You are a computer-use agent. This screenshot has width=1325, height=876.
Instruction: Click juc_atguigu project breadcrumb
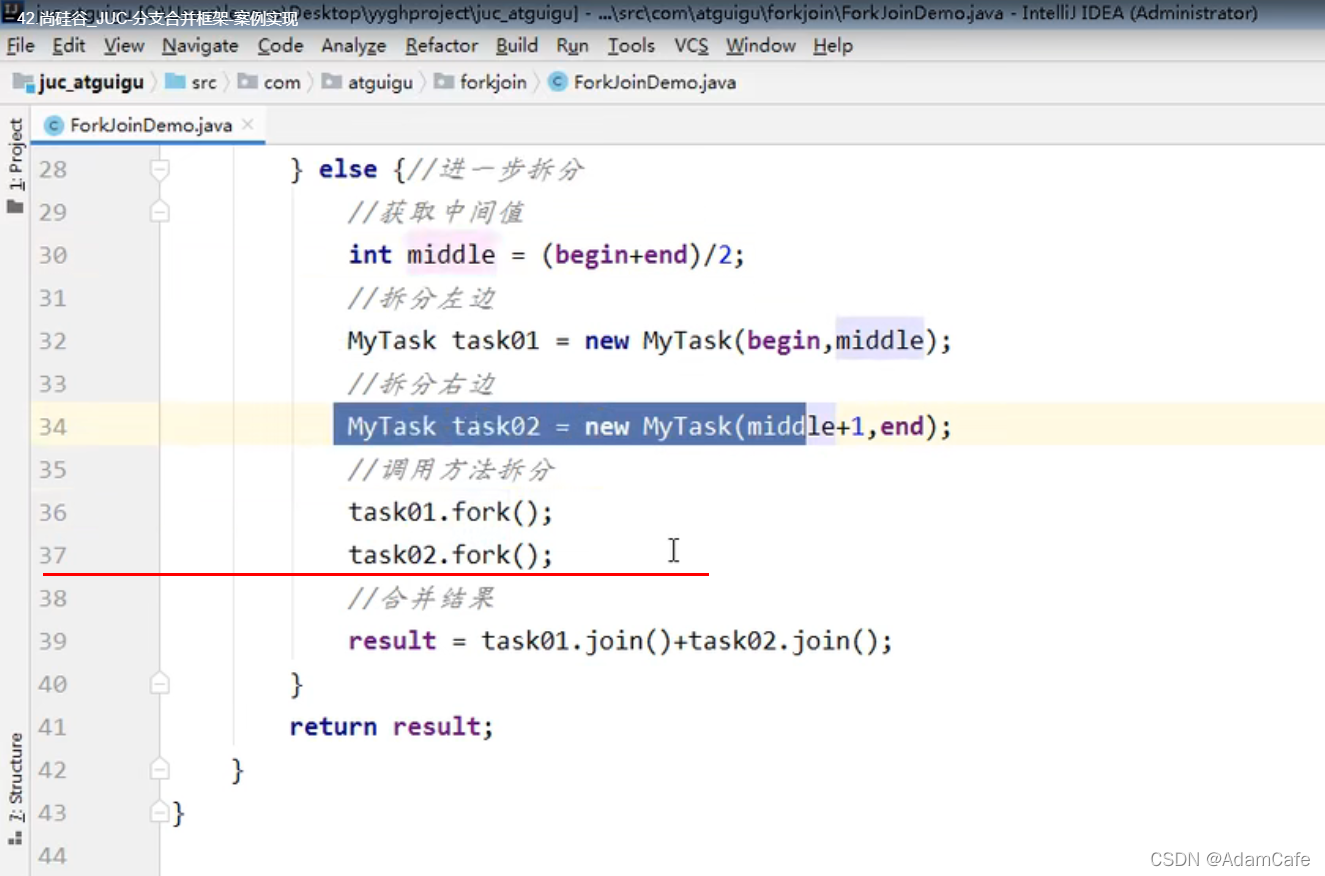[x=79, y=82]
